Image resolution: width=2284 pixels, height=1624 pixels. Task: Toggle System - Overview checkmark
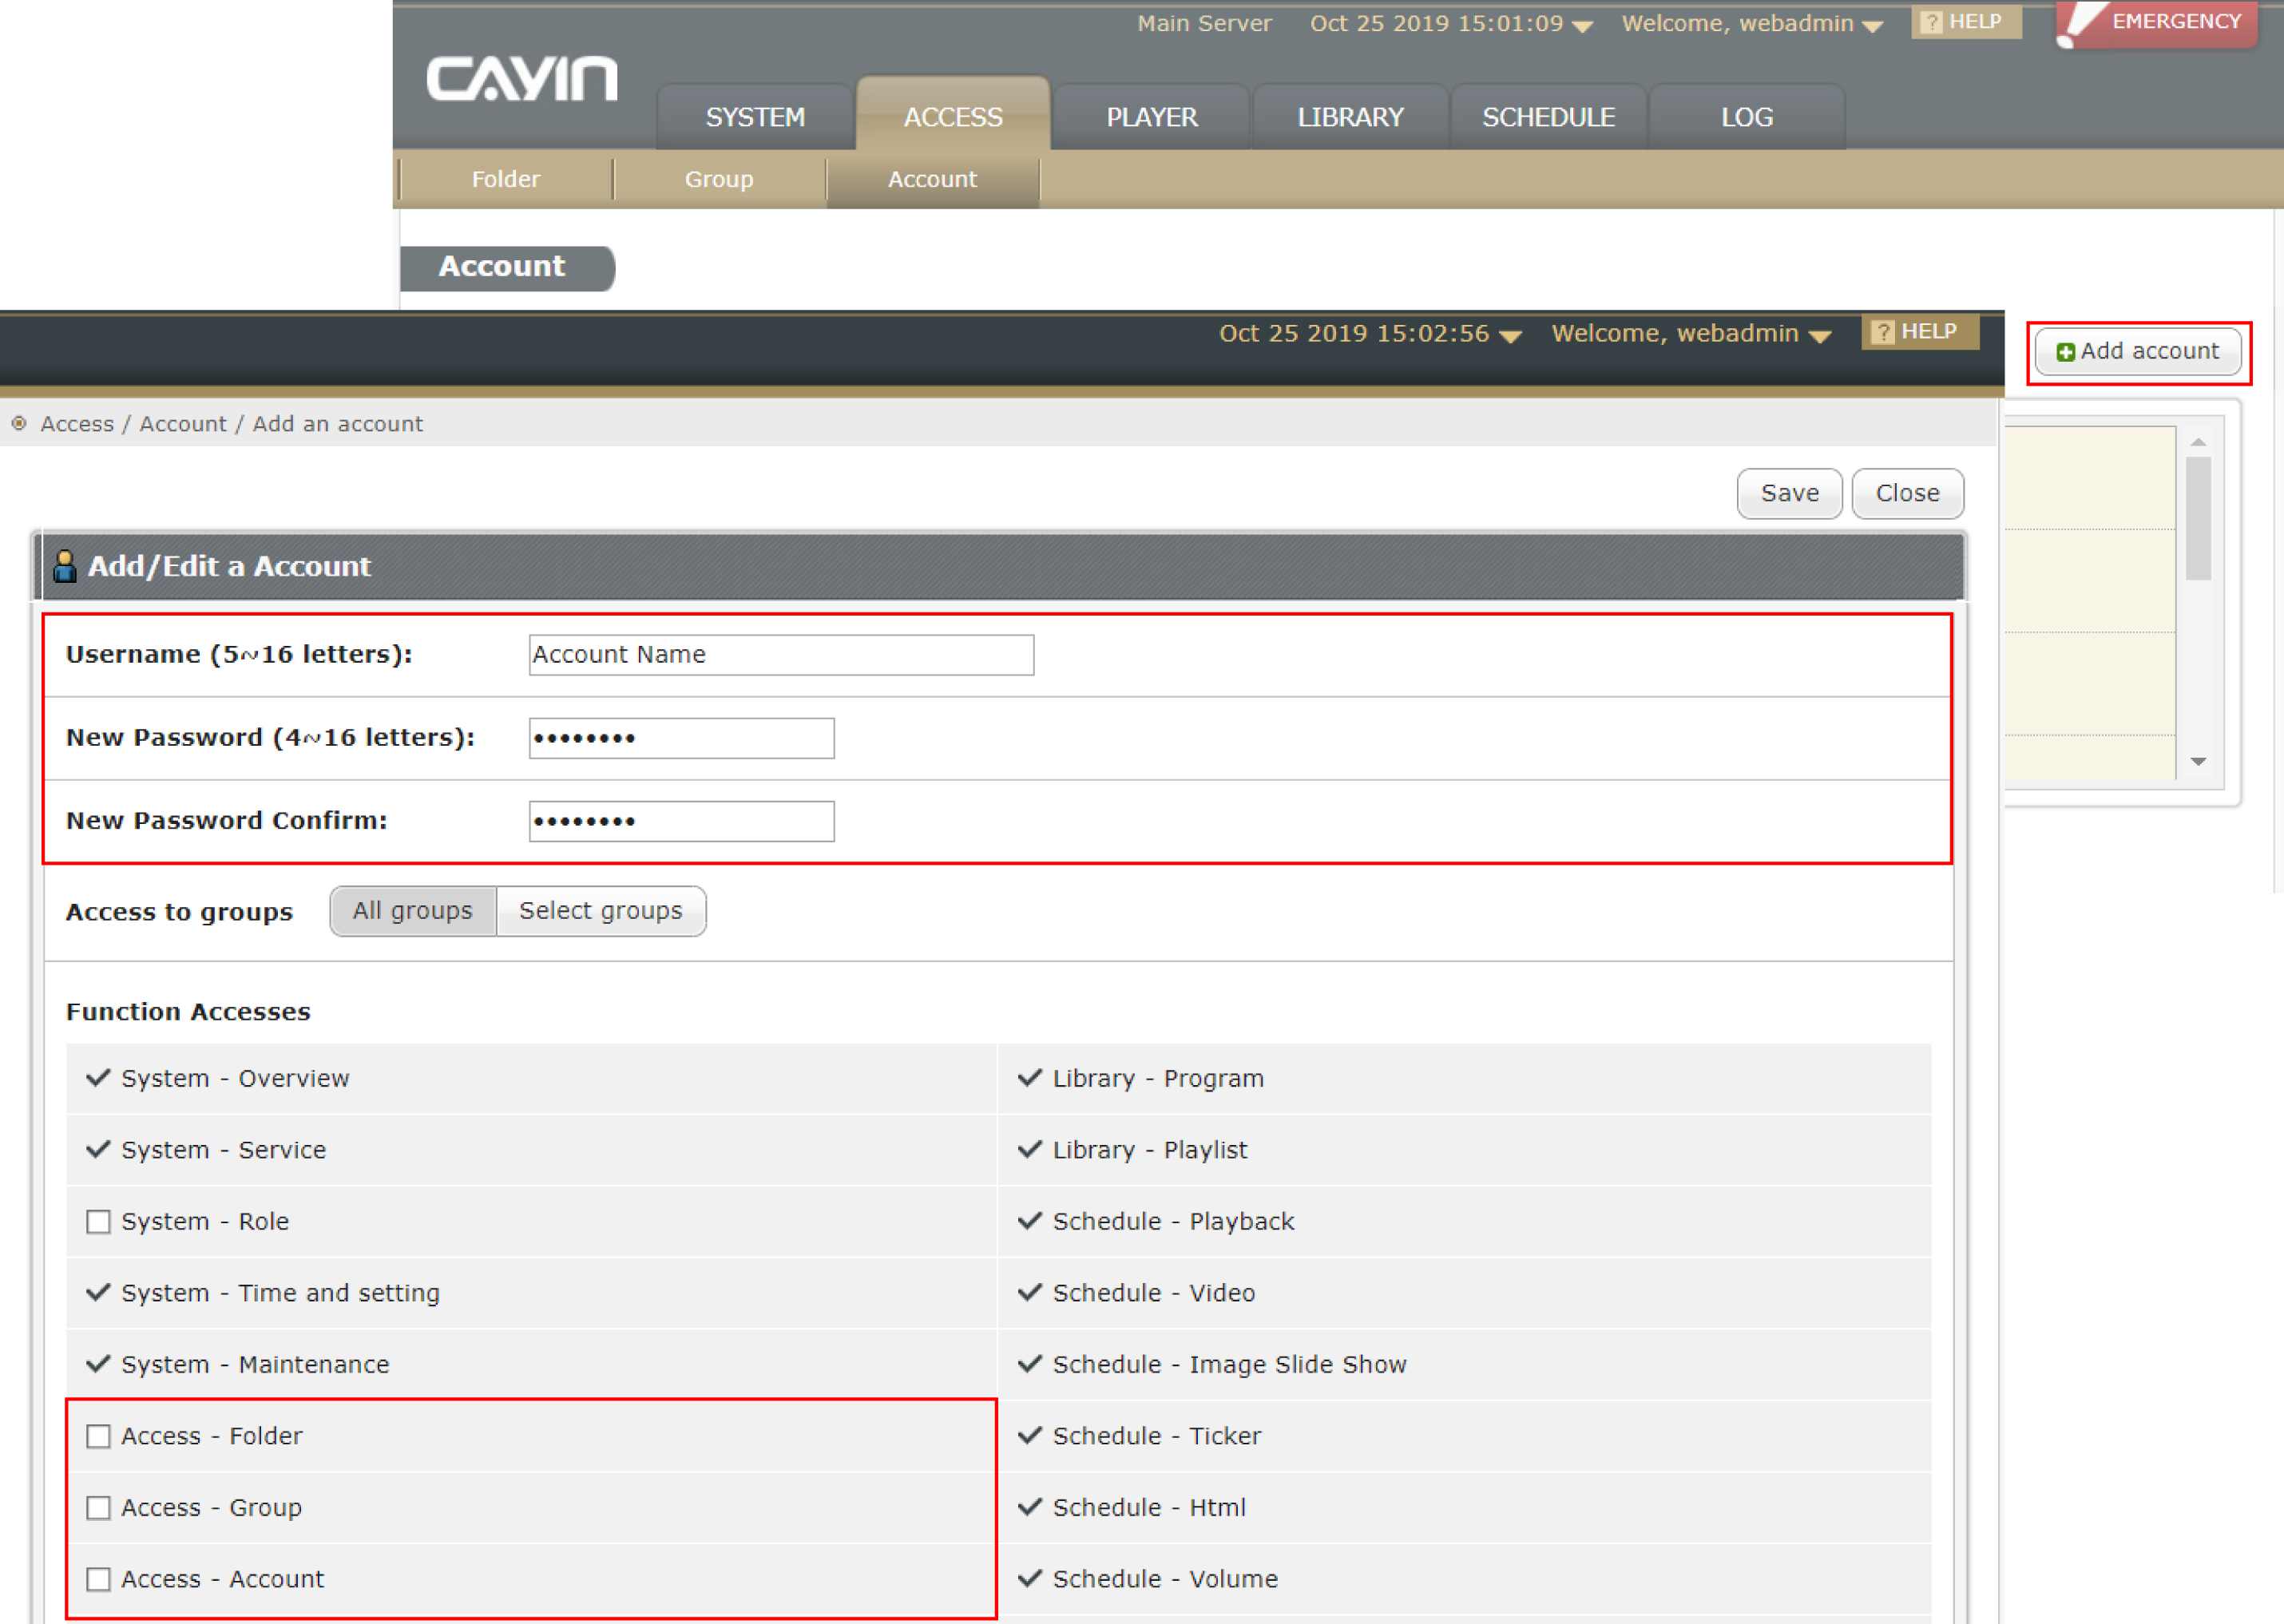tap(98, 1078)
